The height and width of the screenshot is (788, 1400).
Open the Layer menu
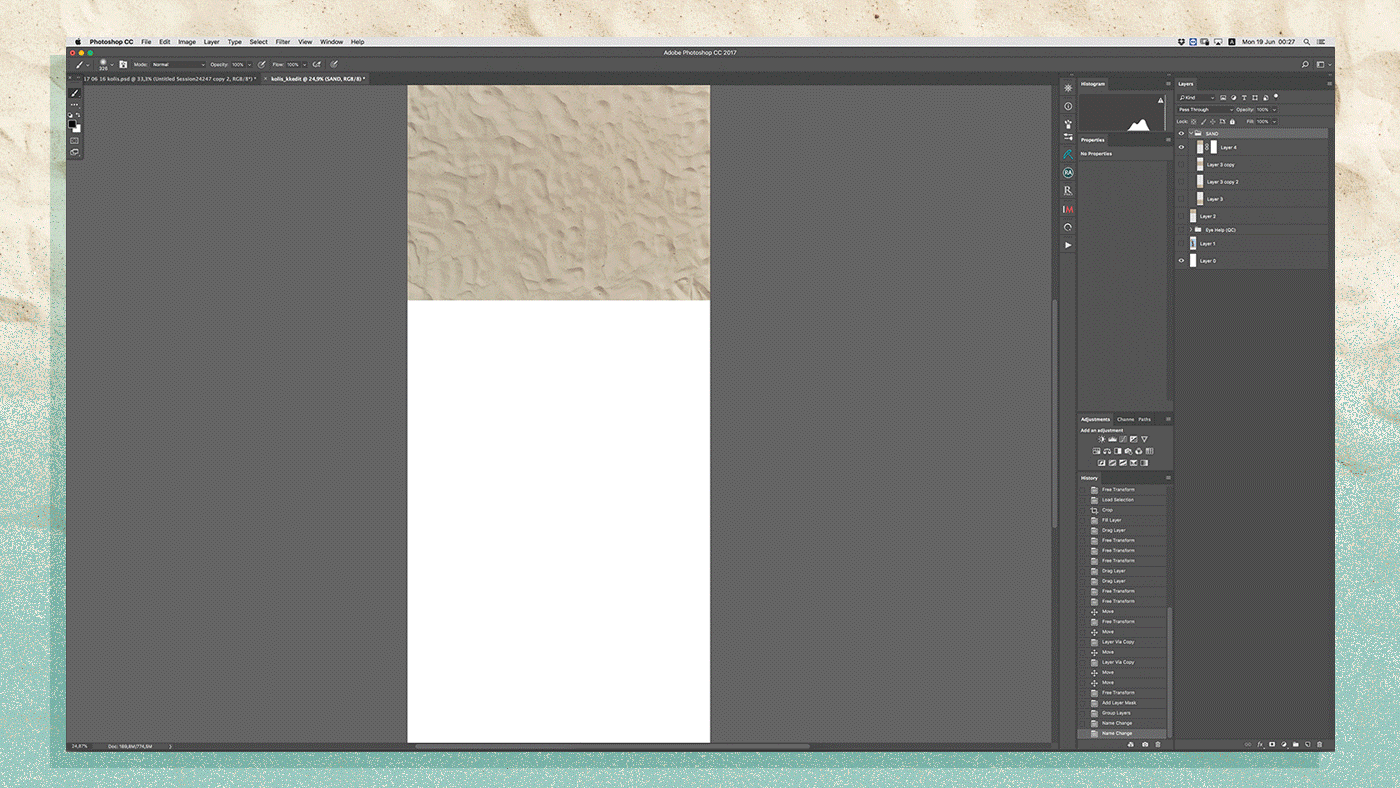click(212, 42)
